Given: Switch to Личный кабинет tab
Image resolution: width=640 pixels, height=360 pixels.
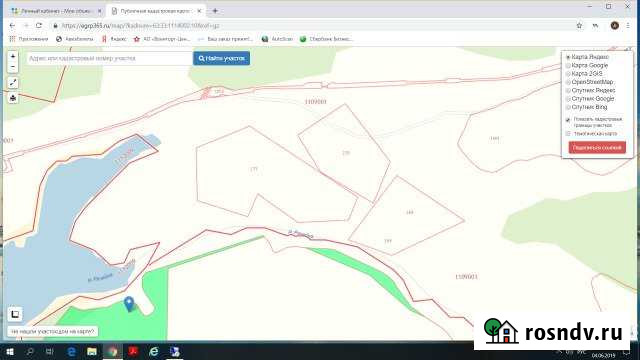Looking at the screenshot, I should [x=56, y=11].
